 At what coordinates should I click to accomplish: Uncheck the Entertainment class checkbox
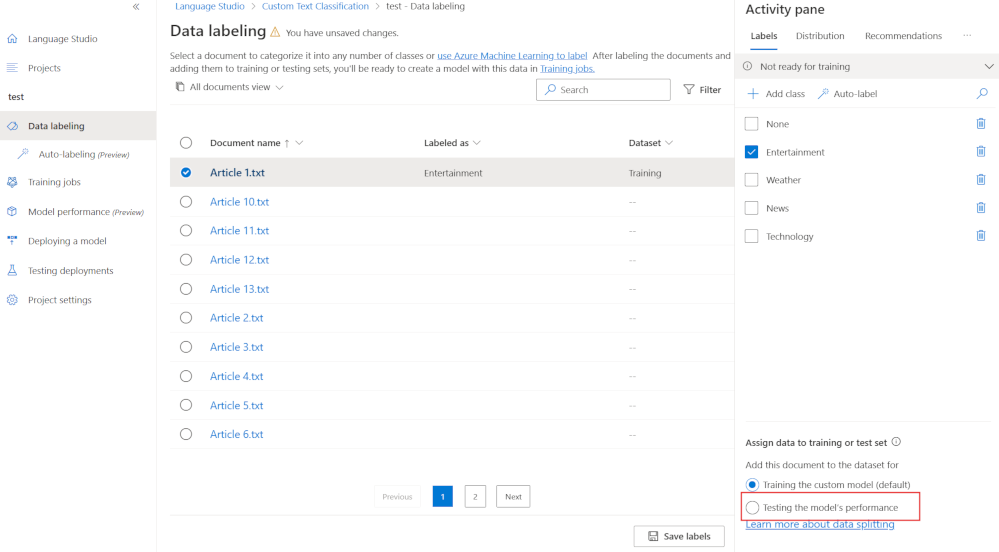coord(752,152)
